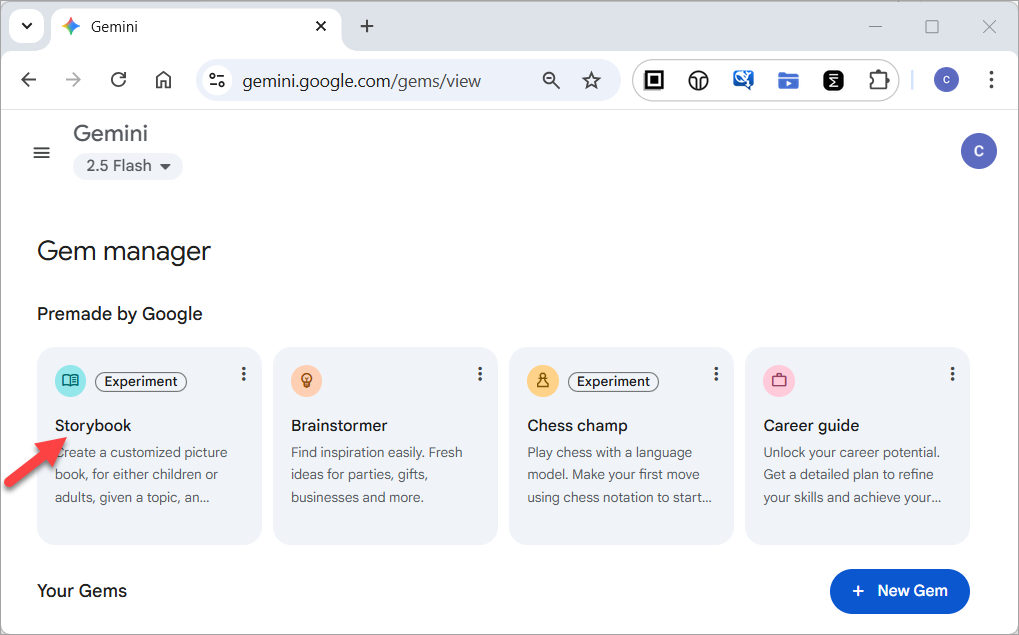Click the 'Gem manager' heading
The image size is (1019, 635).
(123, 252)
